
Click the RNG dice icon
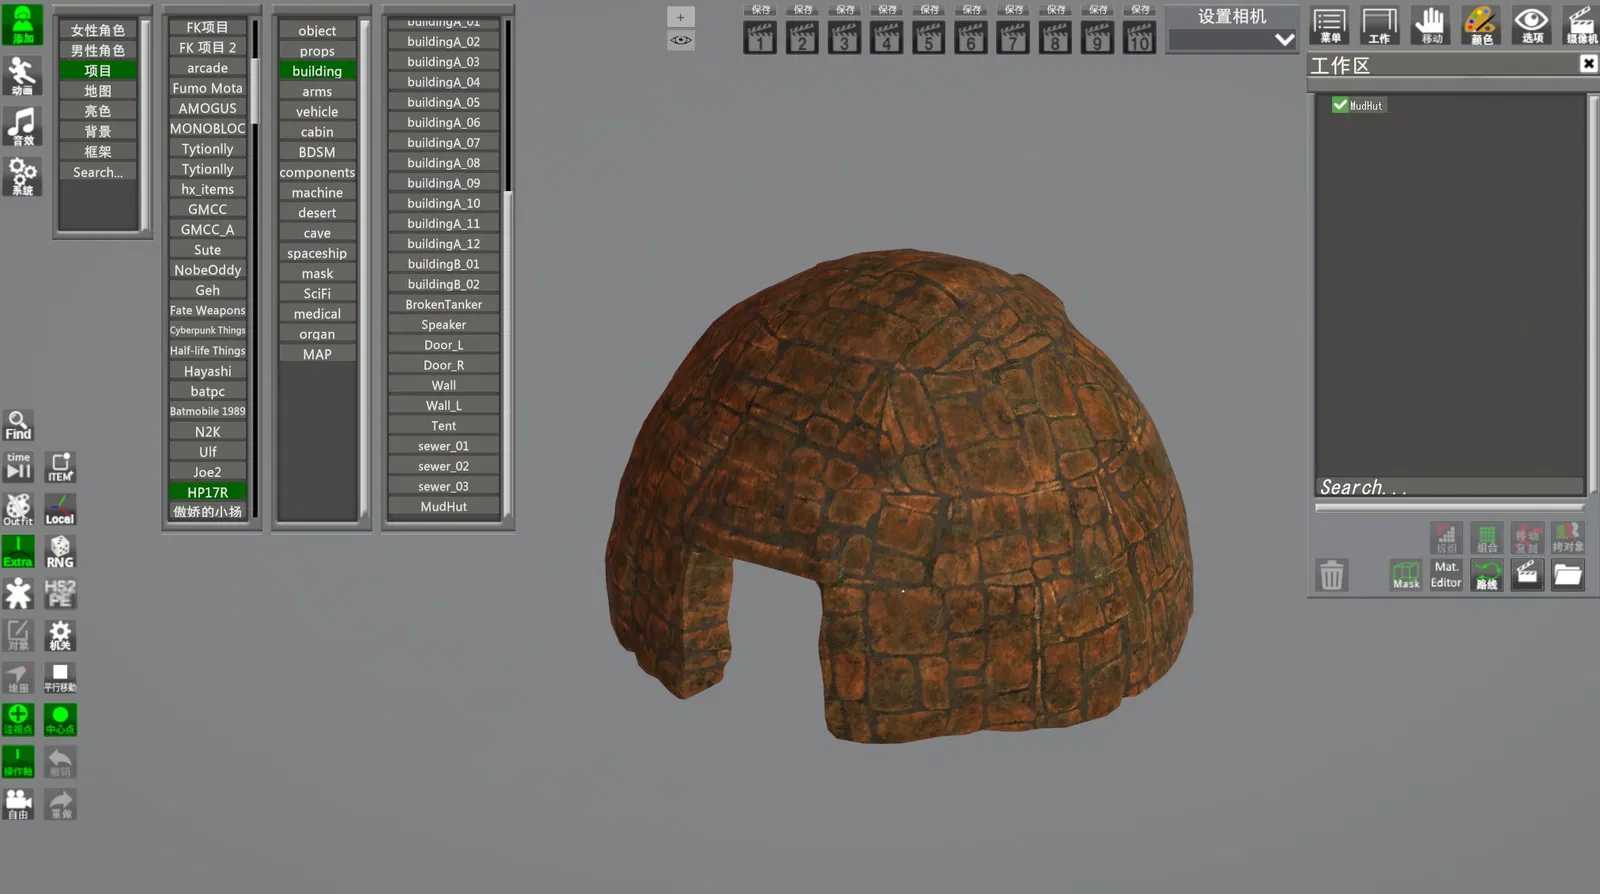60,551
